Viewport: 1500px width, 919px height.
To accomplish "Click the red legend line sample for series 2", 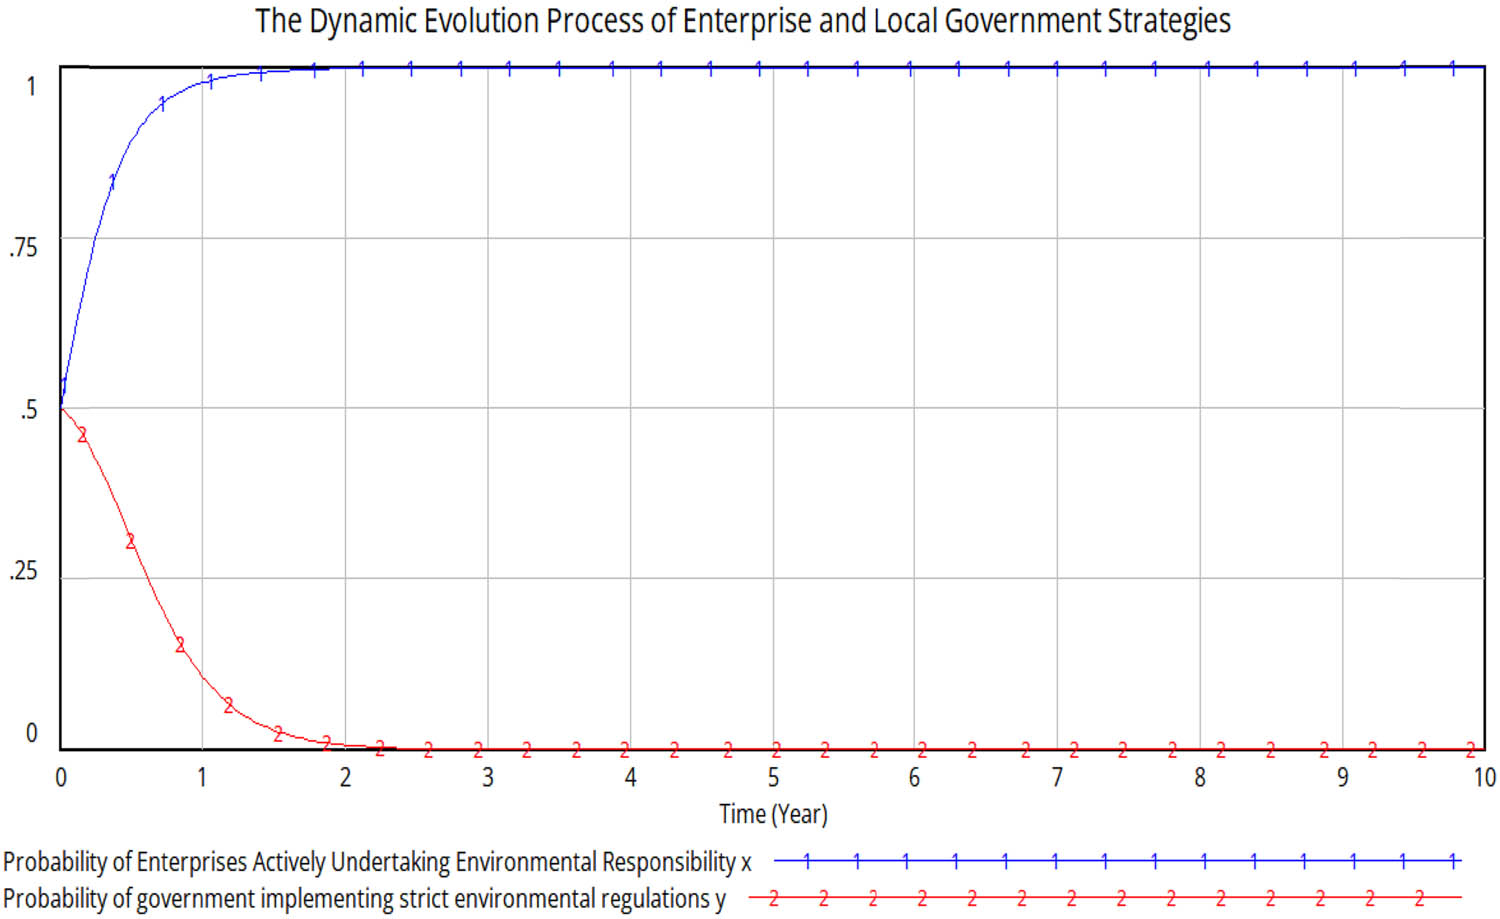I will pos(1105,898).
